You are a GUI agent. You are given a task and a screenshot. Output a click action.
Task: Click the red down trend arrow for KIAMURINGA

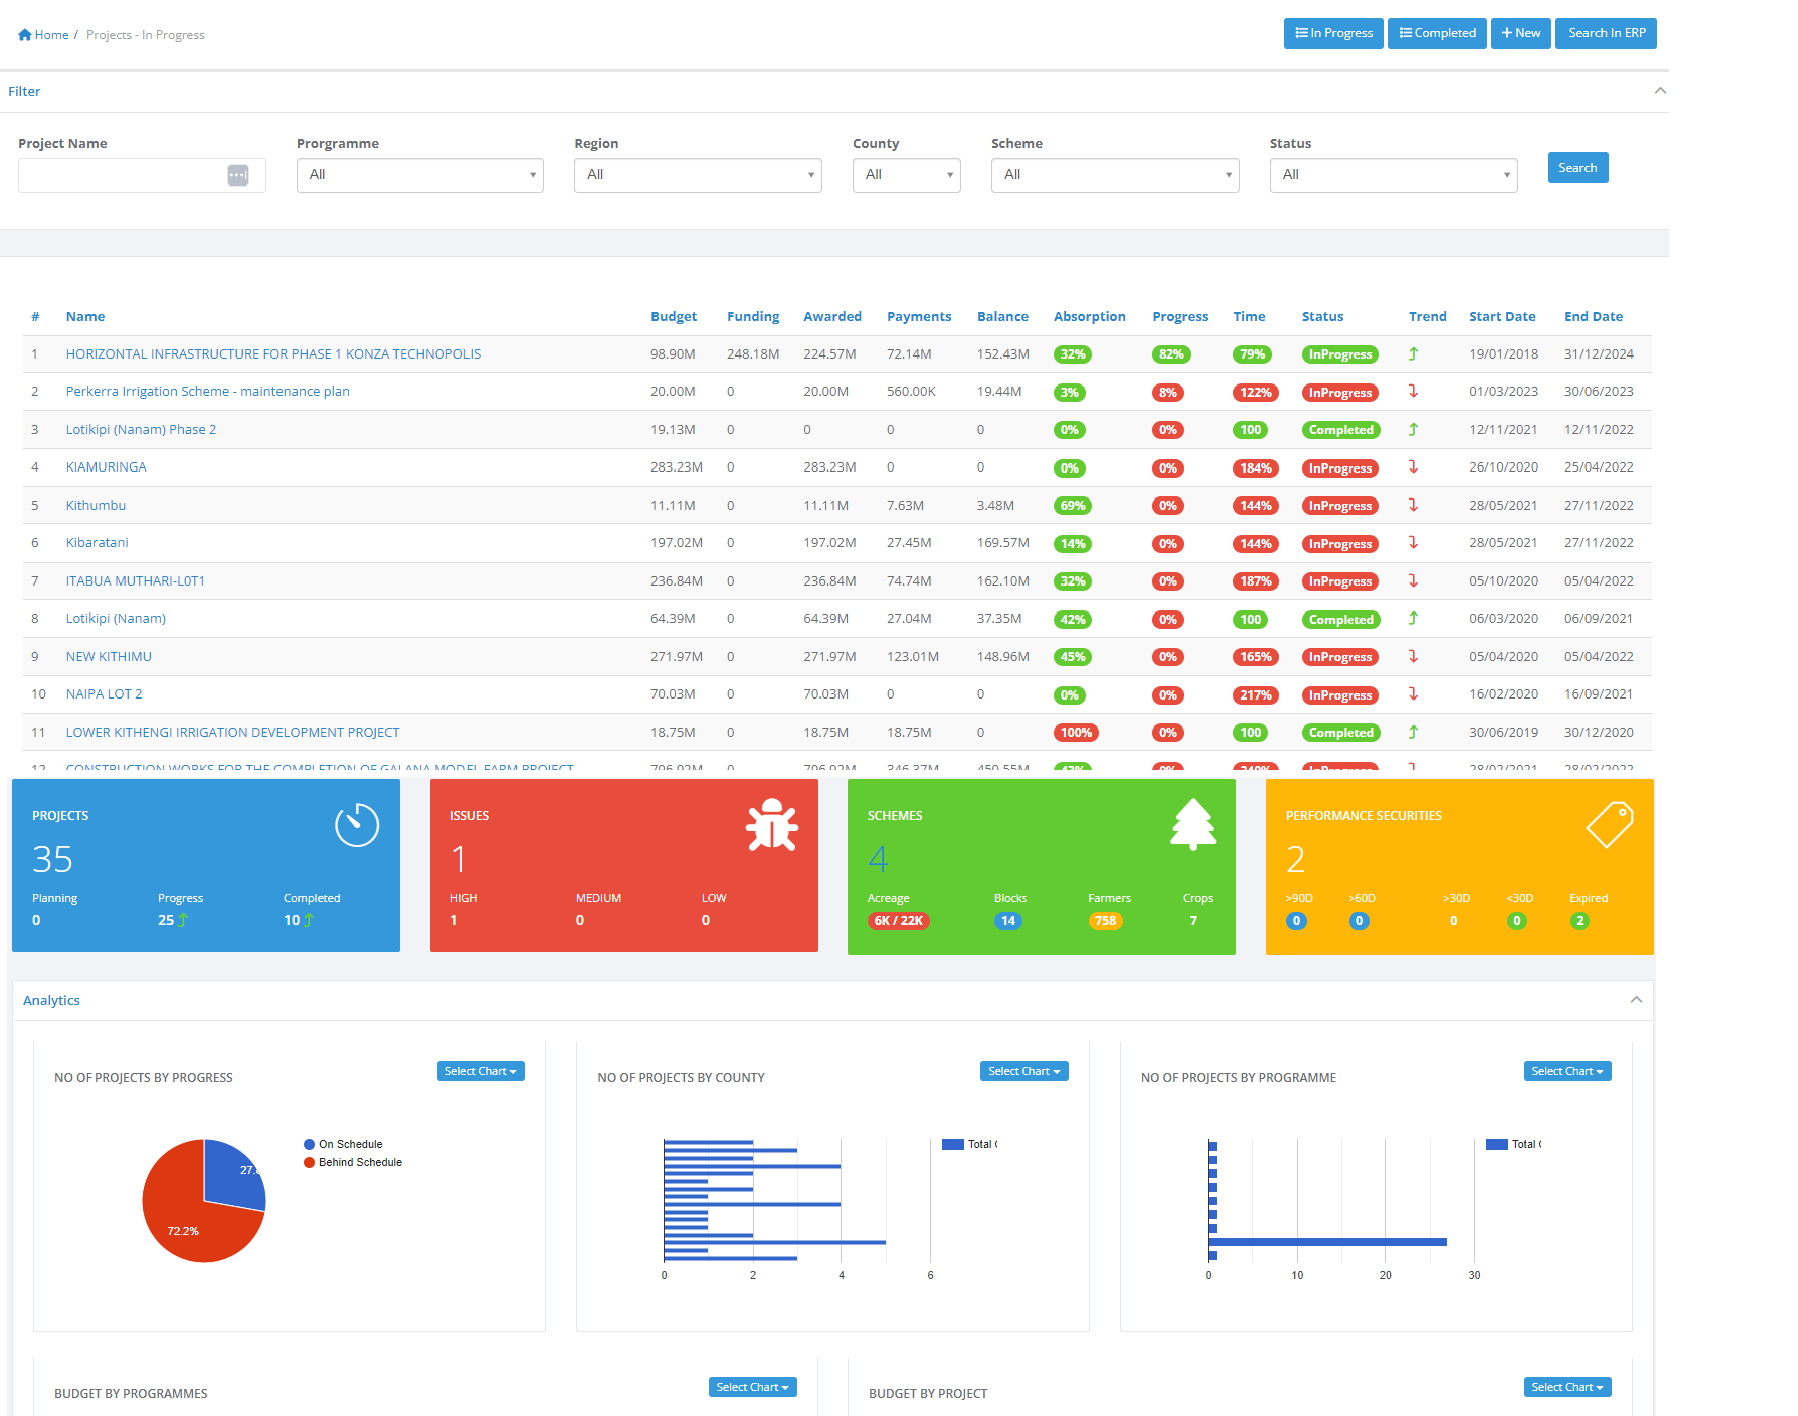tap(1413, 467)
